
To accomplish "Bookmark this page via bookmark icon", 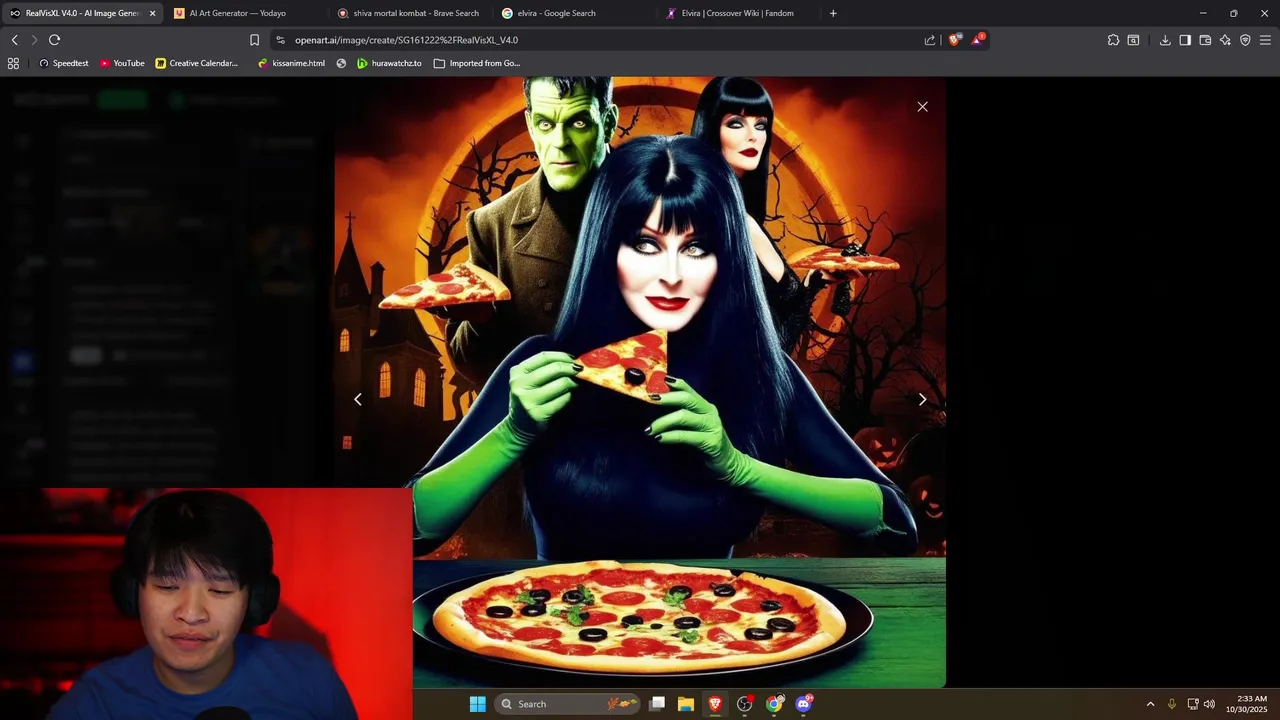I will [x=254, y=40].
